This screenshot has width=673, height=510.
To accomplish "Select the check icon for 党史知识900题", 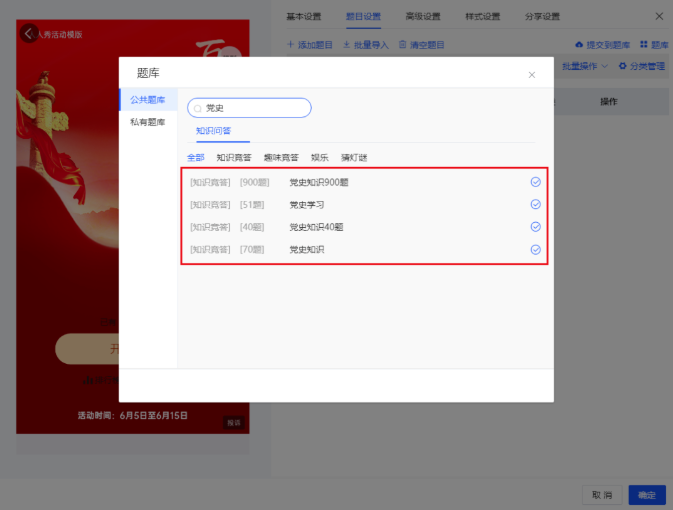I will (x=535, y=182).
